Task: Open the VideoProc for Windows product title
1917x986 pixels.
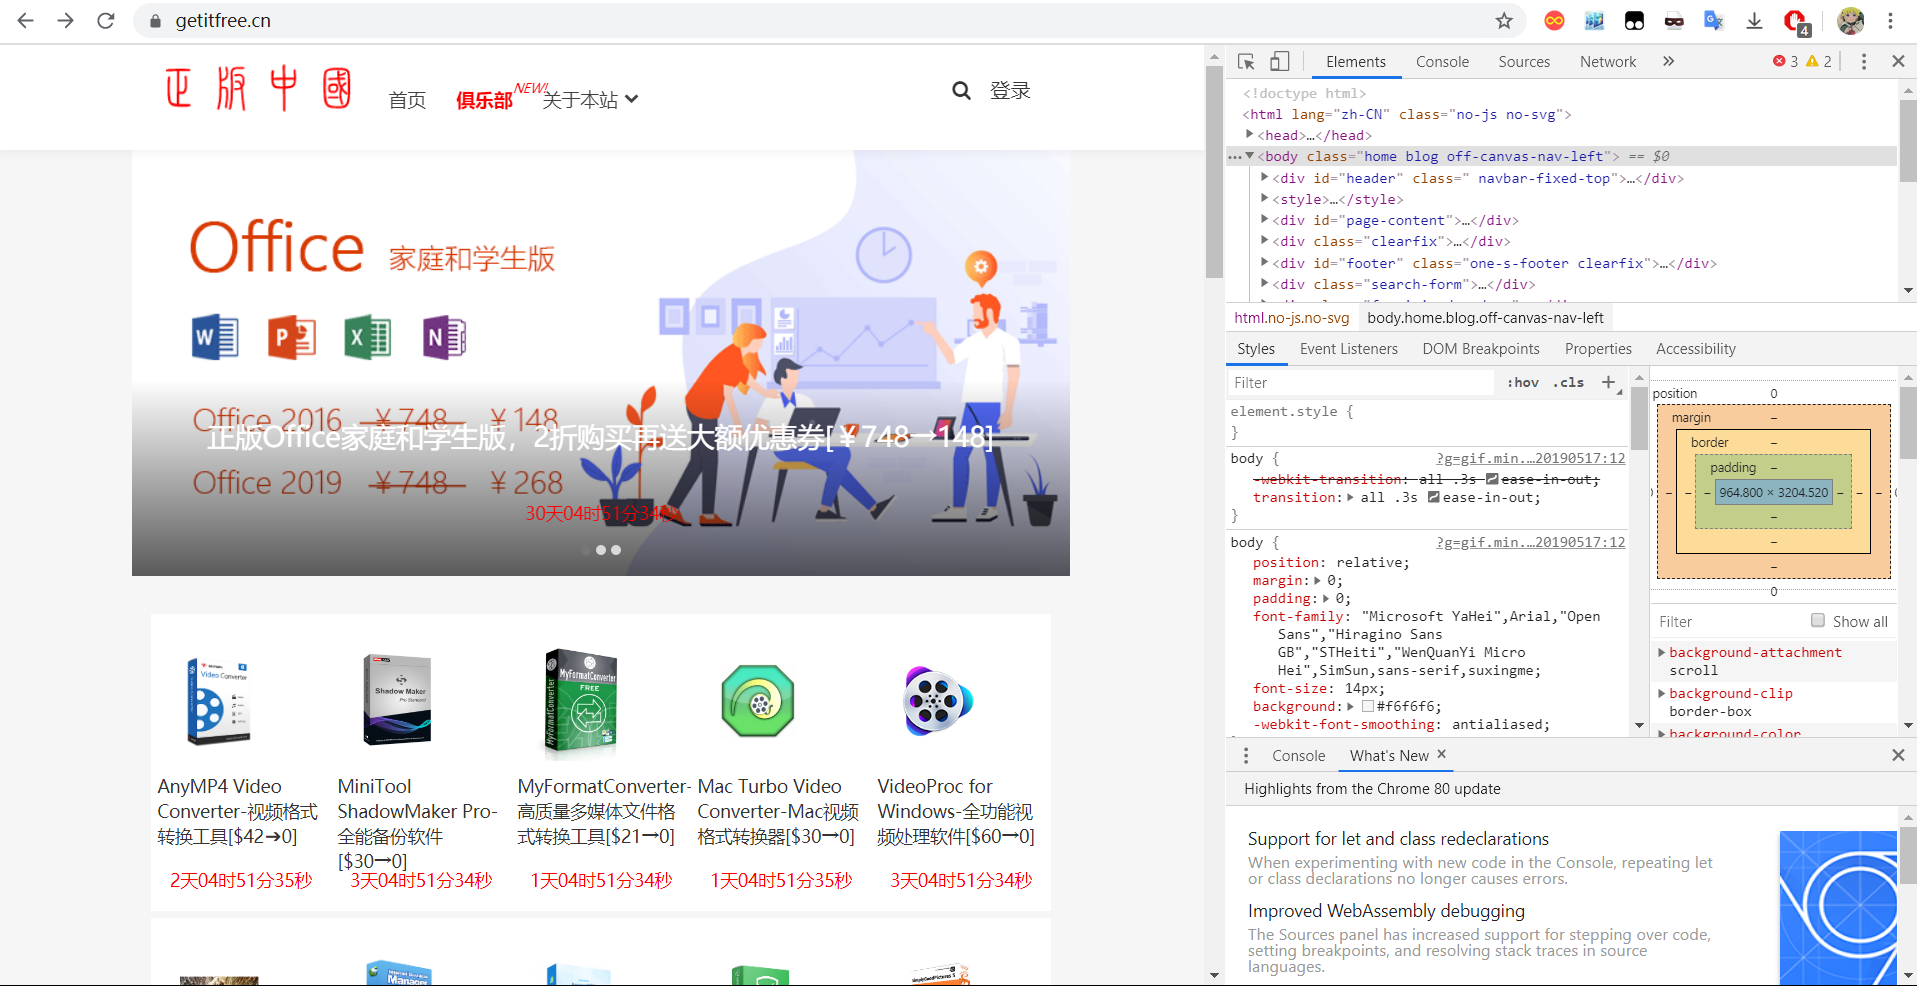Action: (x=956, y=811)
